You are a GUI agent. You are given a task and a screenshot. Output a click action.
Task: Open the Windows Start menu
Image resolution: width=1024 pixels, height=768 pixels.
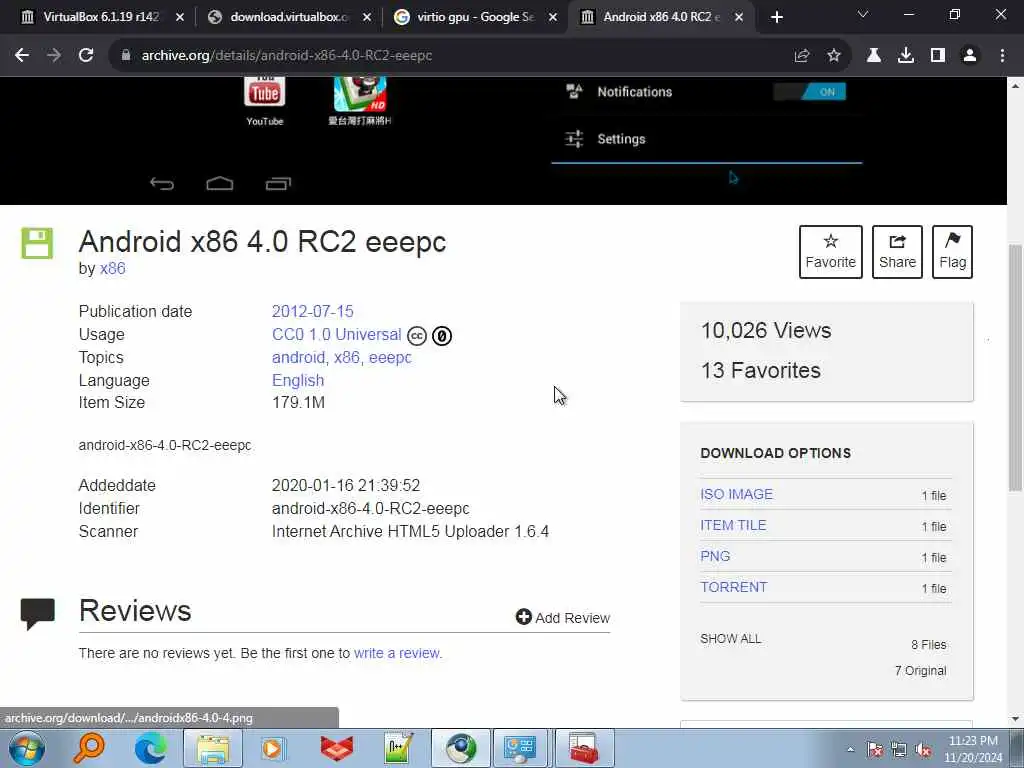(x=27, y=748)
